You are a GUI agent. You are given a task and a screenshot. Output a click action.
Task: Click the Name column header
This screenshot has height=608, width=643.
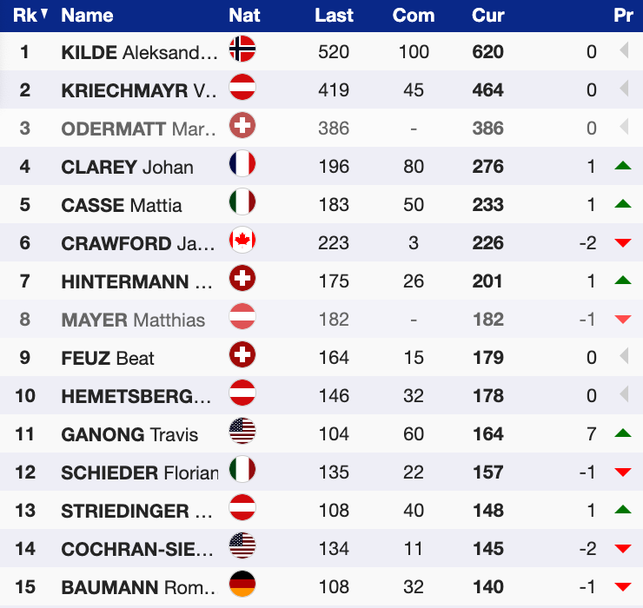(x=87, y=15)
